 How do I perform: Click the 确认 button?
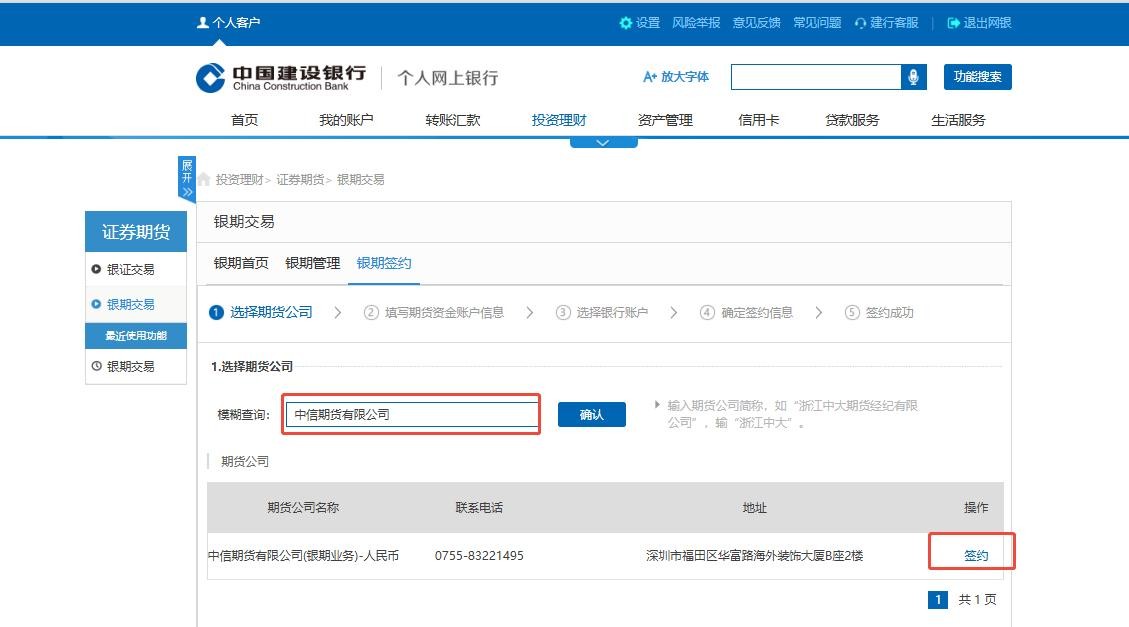[x=592, y=415]
